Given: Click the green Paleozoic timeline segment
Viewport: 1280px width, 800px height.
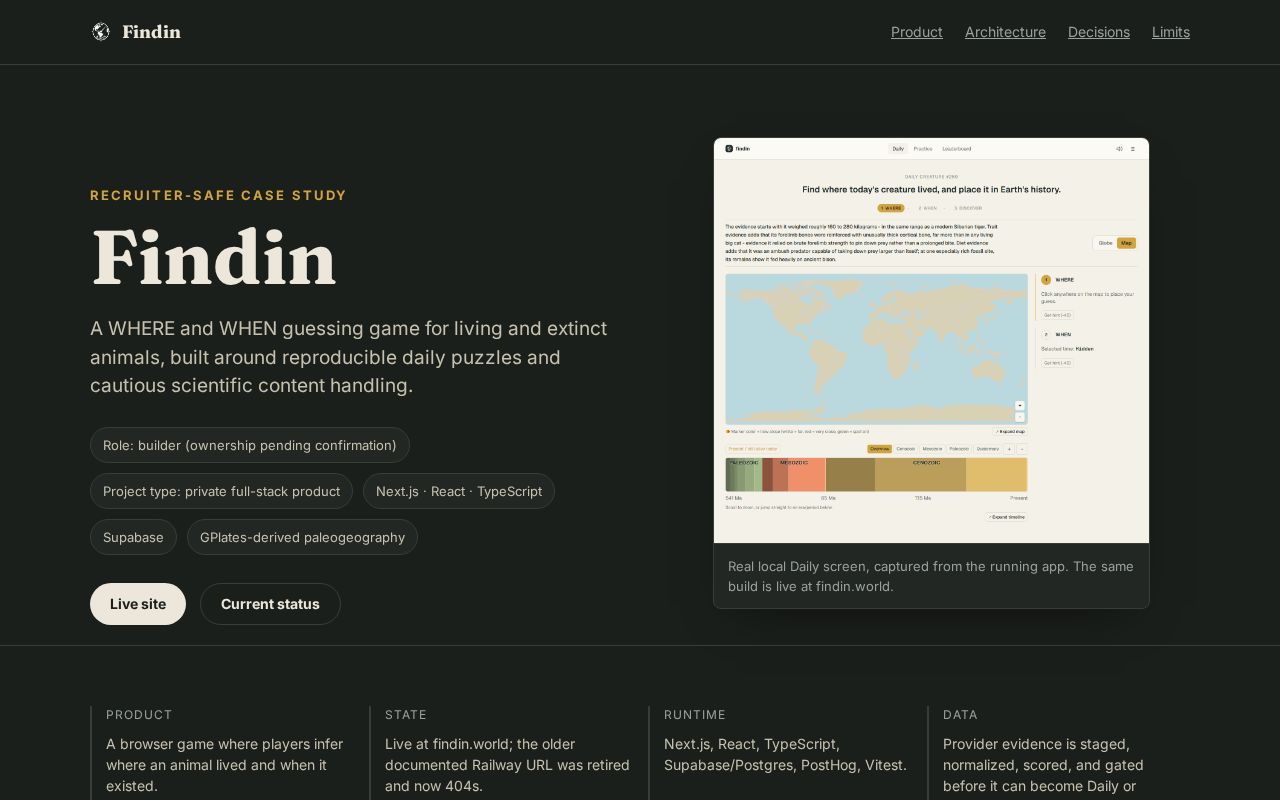Looking at the screenshot, I should click(x=743, y=474).
